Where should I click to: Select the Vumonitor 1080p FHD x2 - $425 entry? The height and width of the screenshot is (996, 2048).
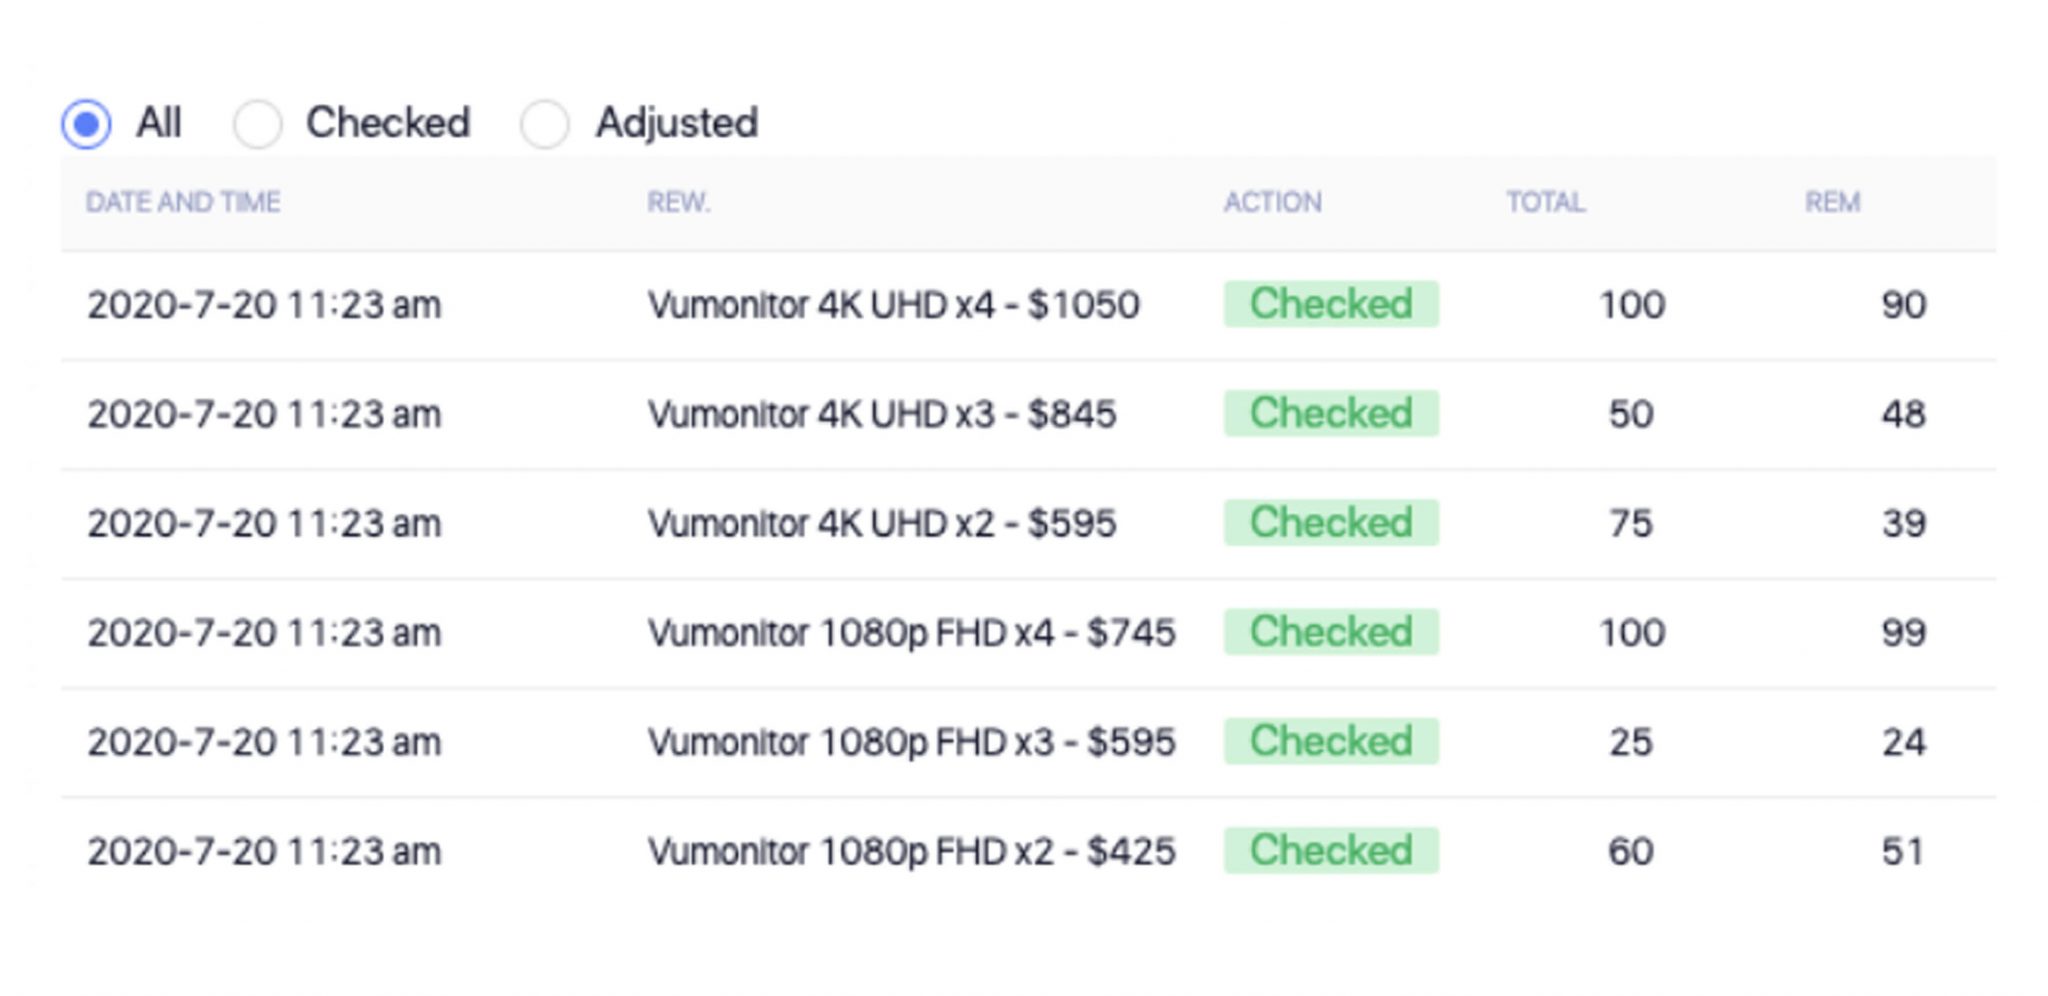point(911,851)
